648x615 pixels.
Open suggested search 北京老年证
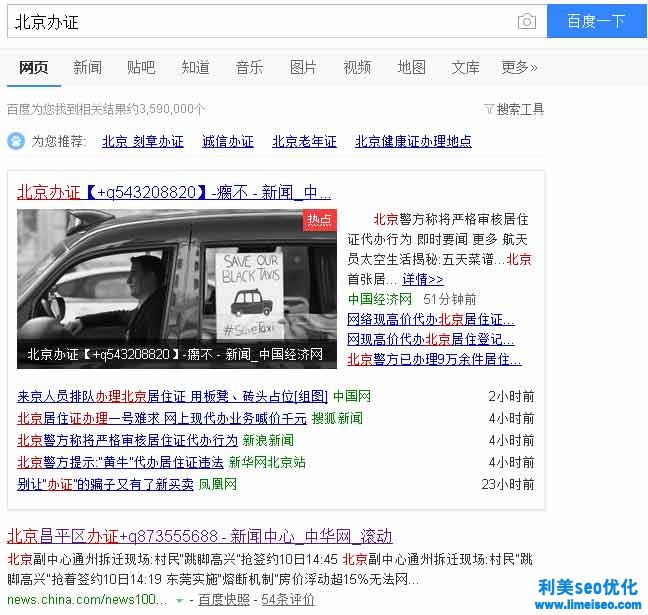(x=304, y=142)
